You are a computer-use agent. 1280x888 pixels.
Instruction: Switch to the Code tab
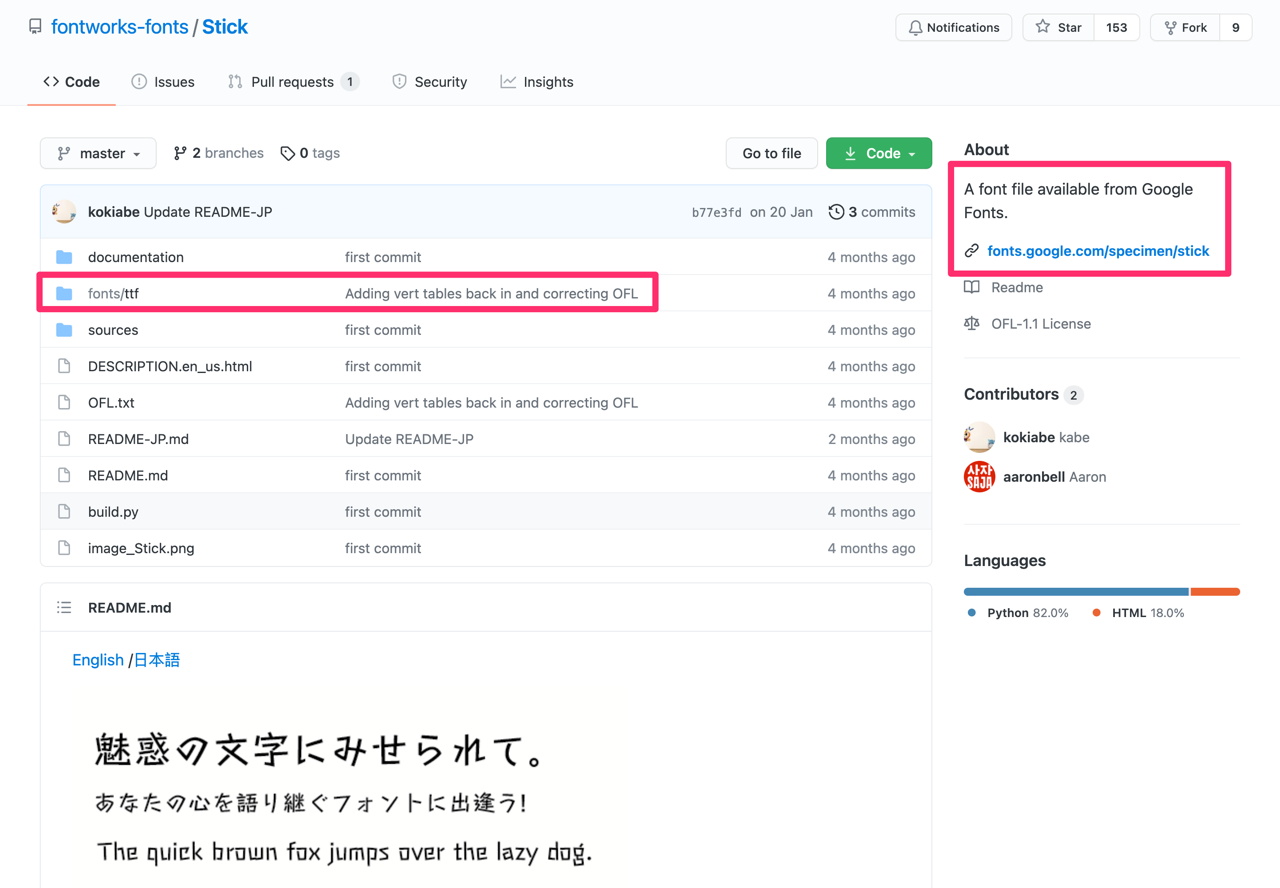point(72,82)
